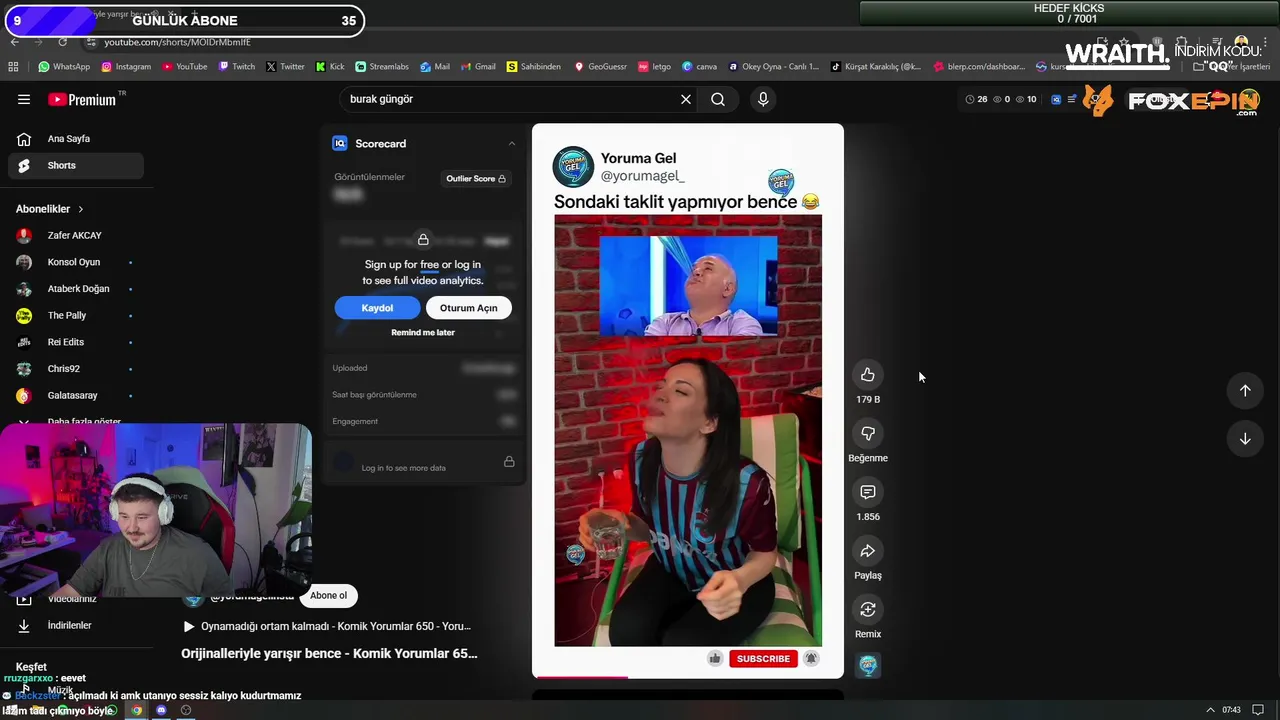Viewport: 1280px width, 720px height.
Task: Open Ataberk Doğan channel subscription
Action: [76, 289]
